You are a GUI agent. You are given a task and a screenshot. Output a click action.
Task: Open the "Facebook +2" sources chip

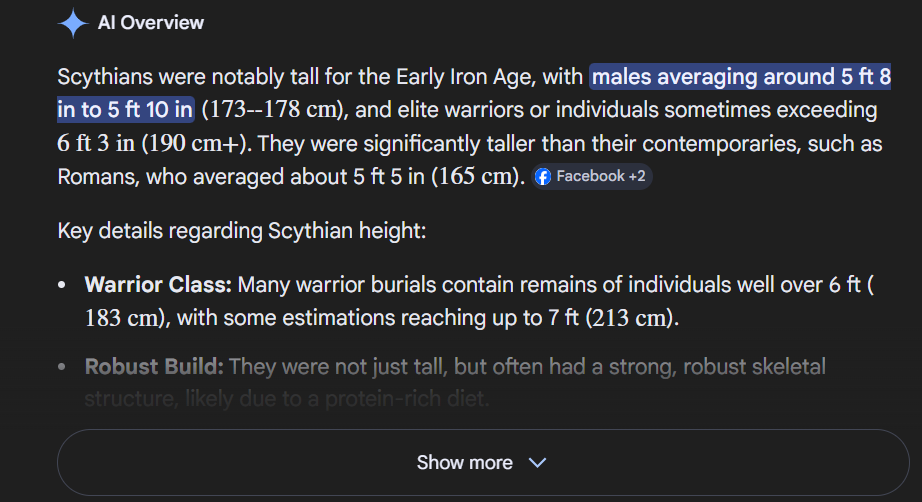(x=592, y=177)
